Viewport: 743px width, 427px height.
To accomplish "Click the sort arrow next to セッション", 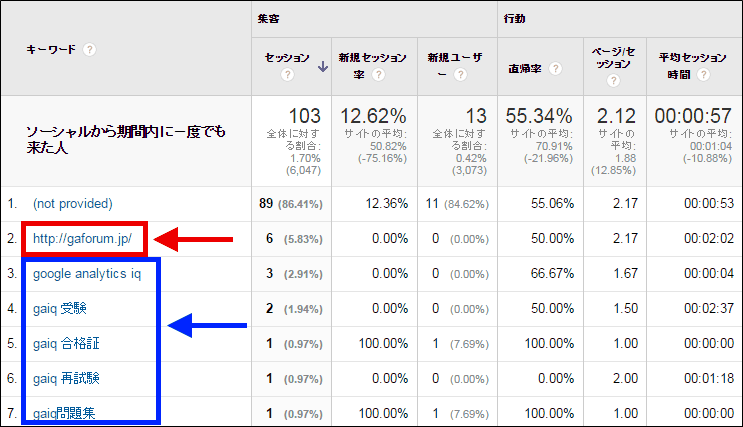I will click(322, 67).
